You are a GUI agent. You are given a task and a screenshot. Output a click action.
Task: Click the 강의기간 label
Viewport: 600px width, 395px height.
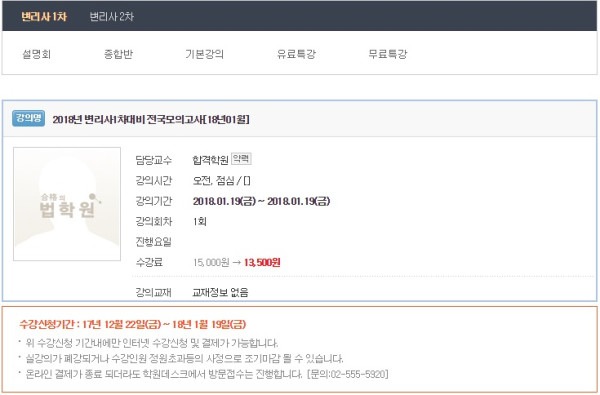tap(153, 201)
